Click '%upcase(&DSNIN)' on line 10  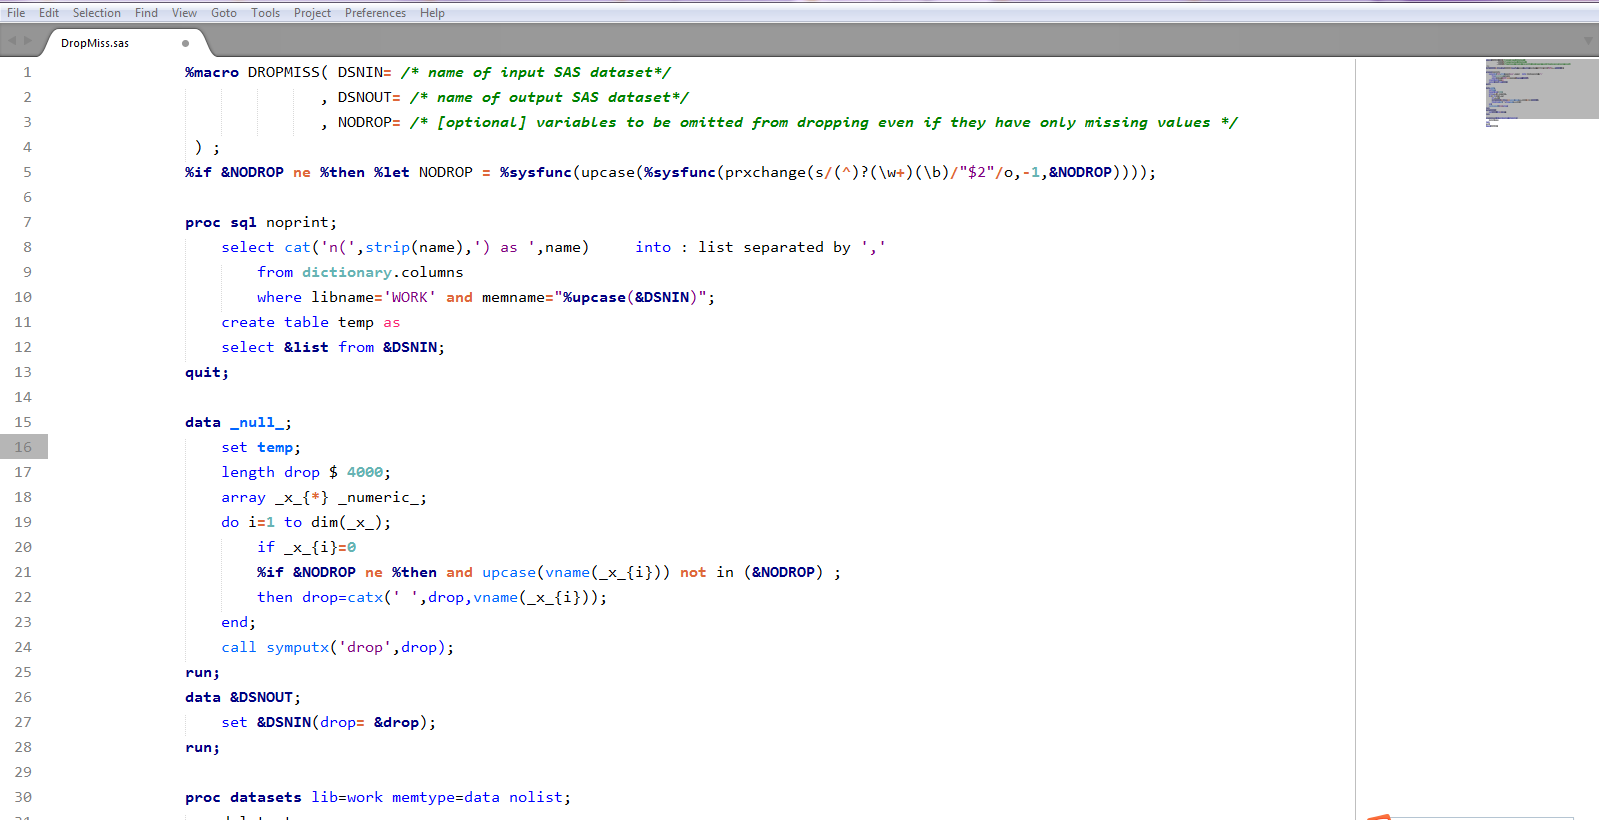click(x=630, y=297)
